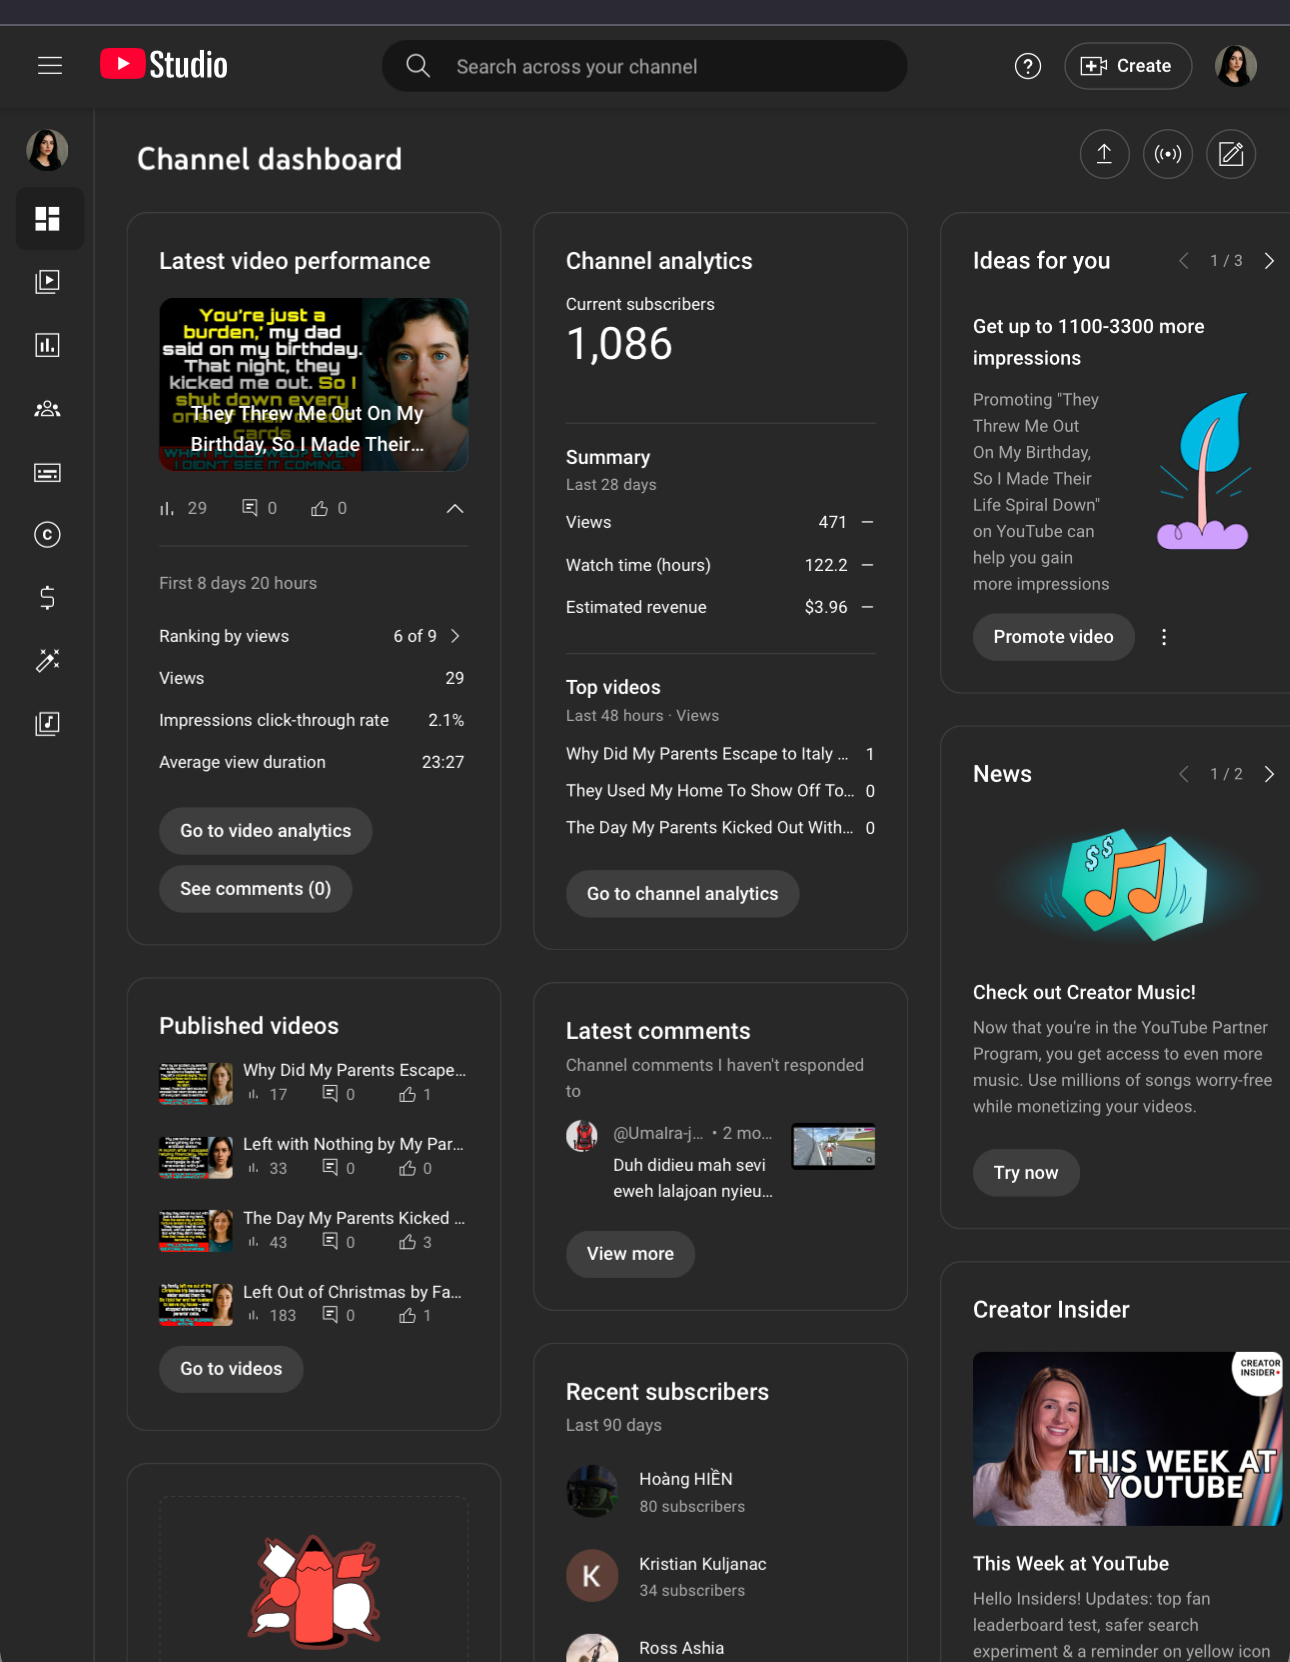
Task: Open the Audio library sidebar icon
Action: pyautogui.click(x=48, y=723)
